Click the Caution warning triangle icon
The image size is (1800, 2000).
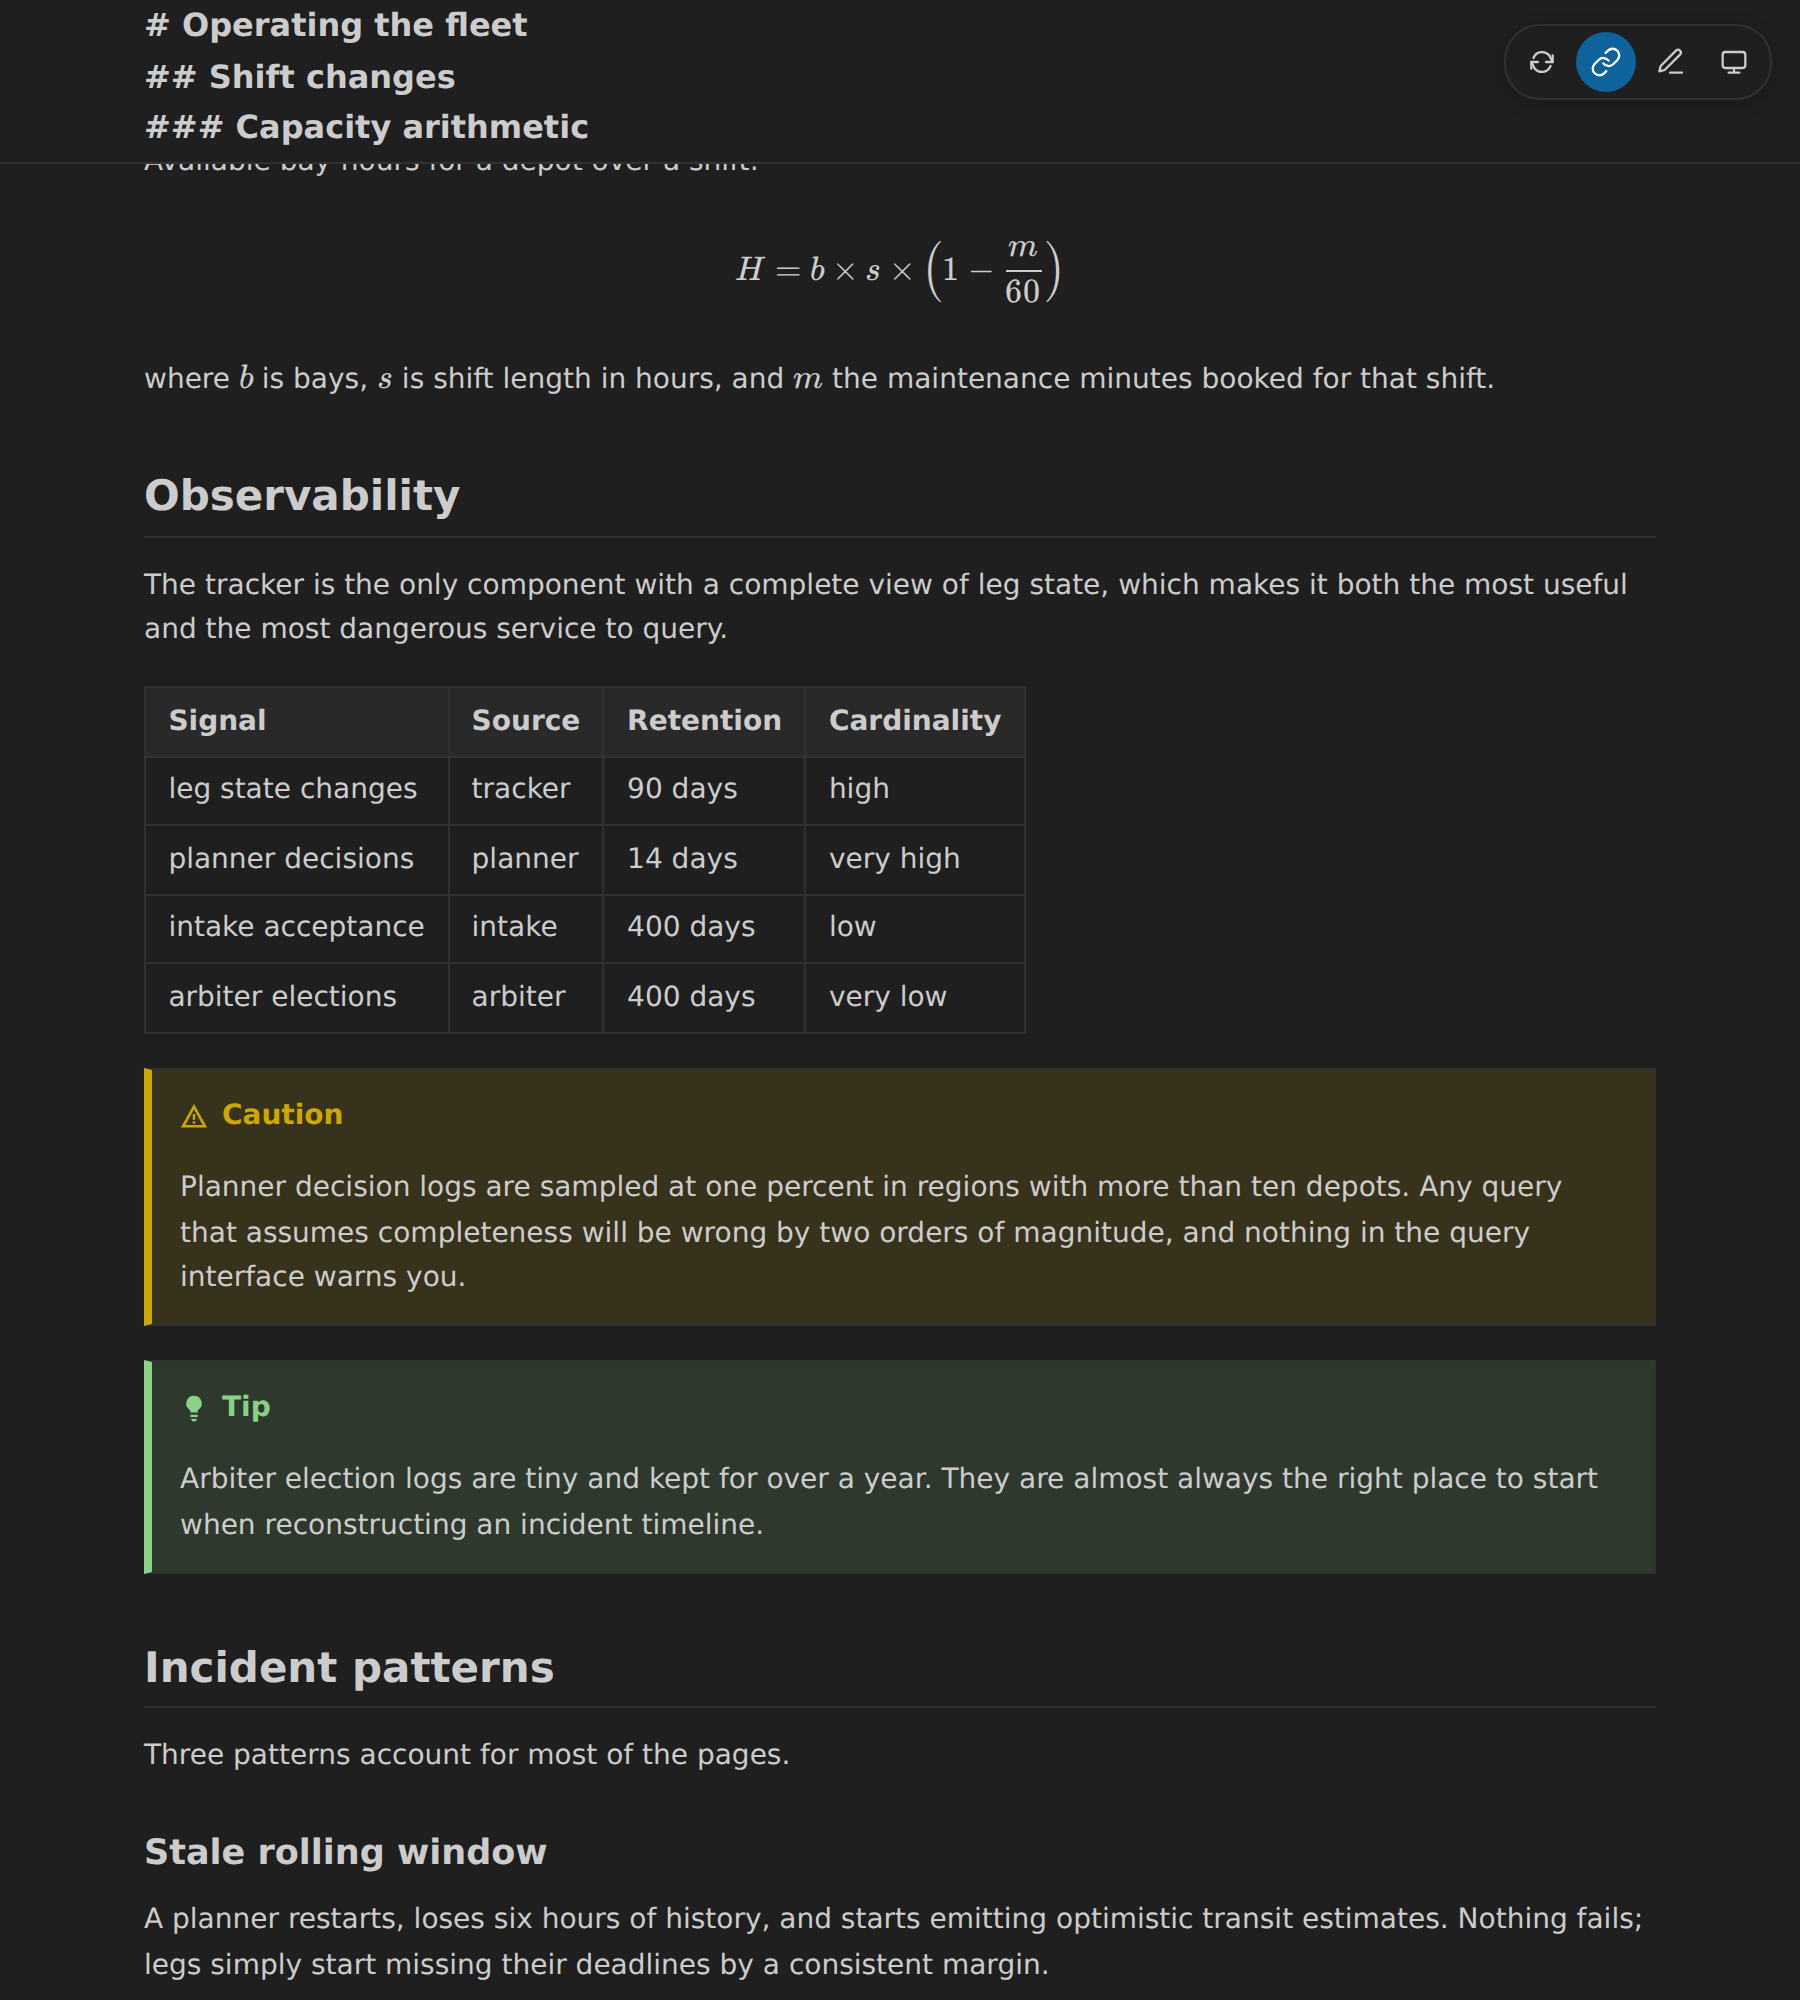tap(194, 1116)
